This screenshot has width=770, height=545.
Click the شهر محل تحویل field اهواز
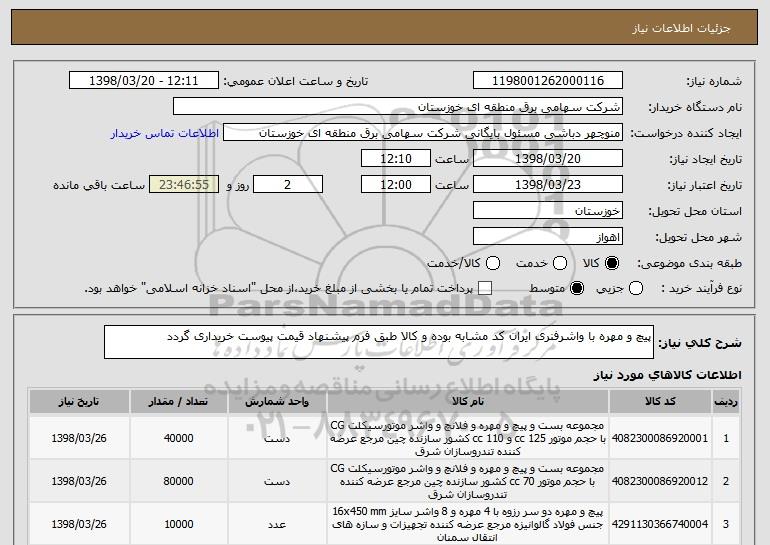[546, 237]
